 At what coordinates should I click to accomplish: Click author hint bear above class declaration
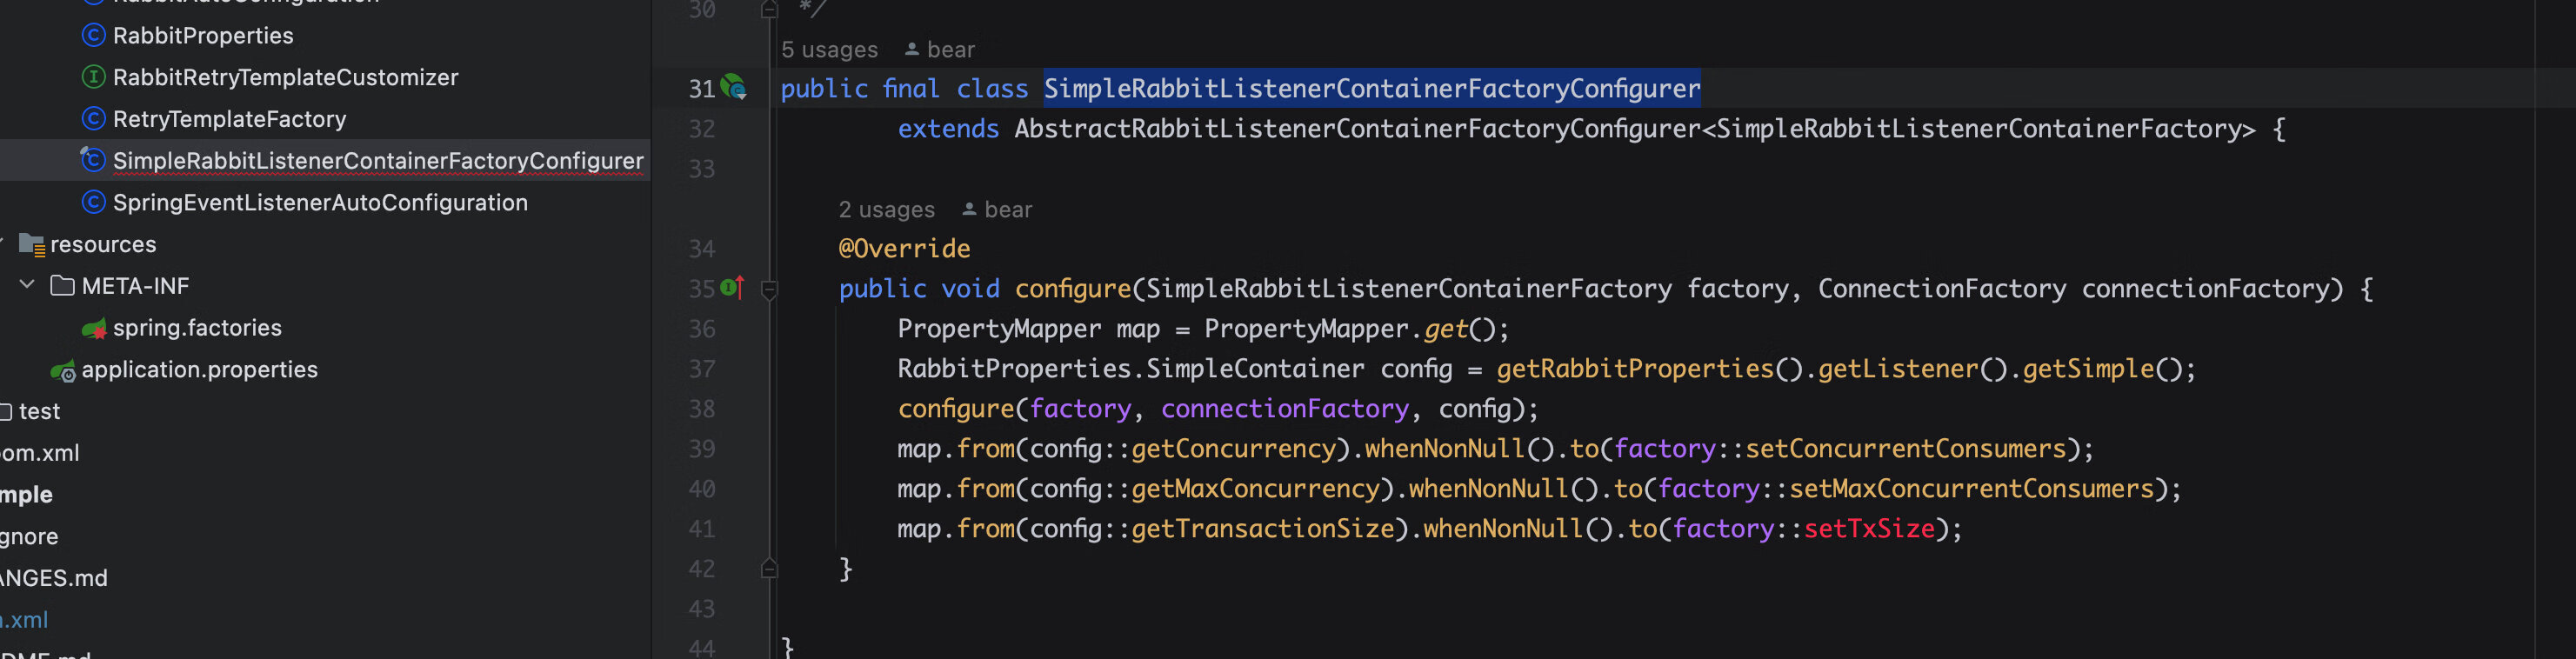coord(939,50)
